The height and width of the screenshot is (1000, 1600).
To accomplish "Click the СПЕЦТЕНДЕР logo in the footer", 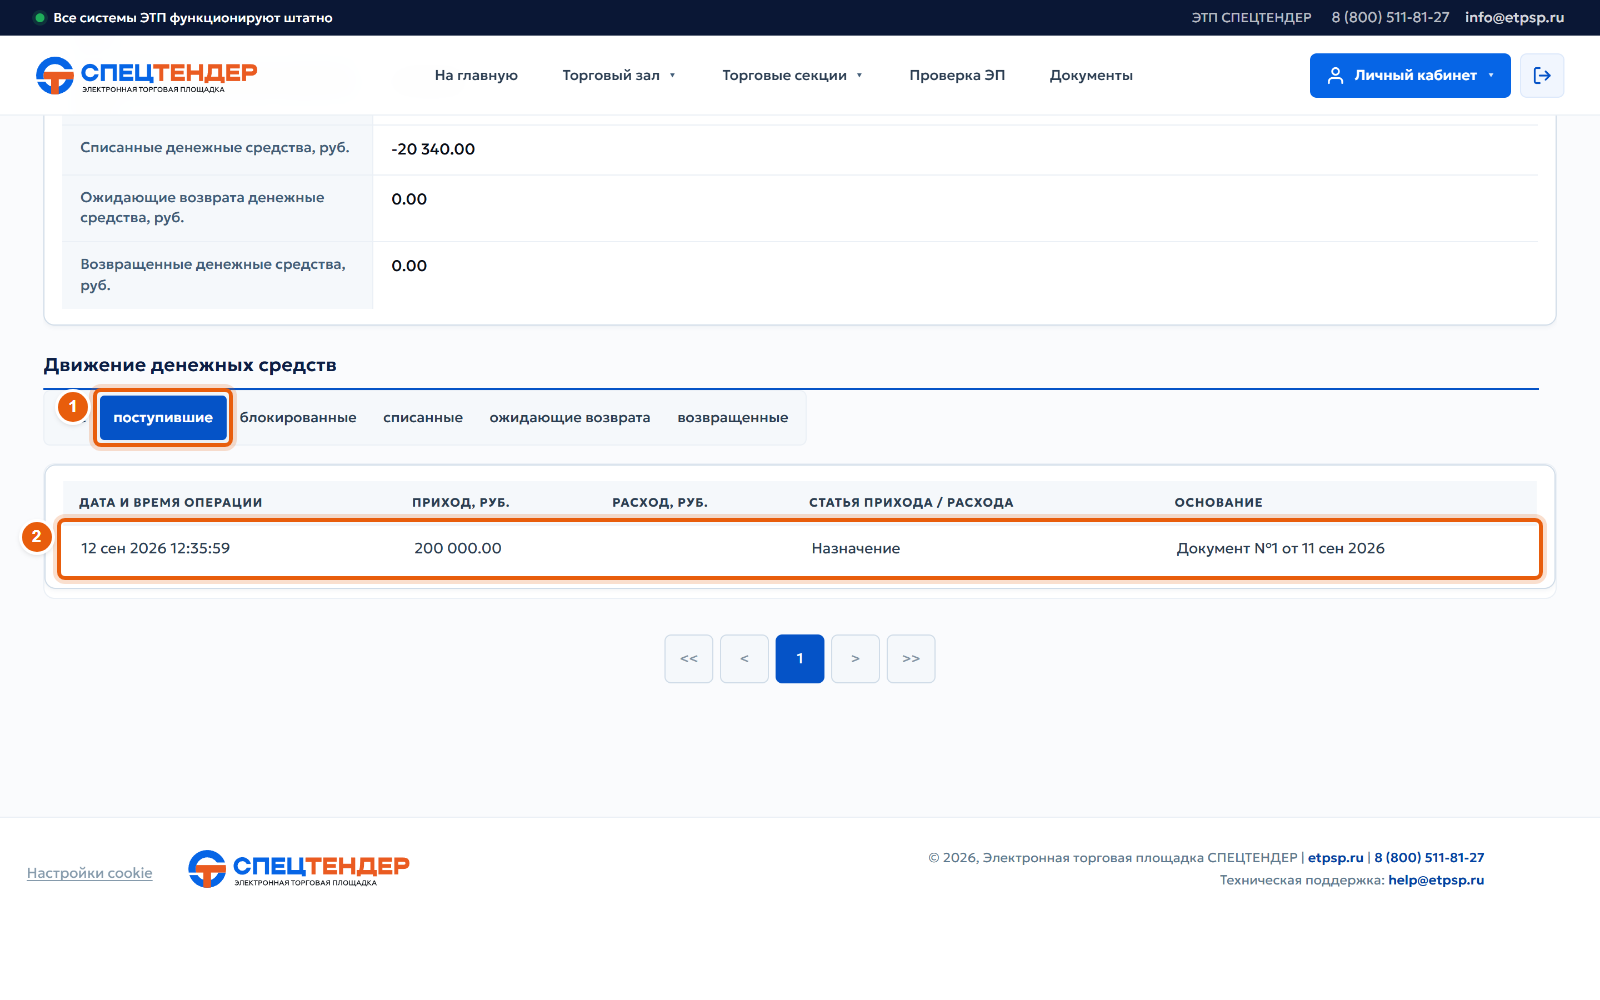I will [x=299, y=869].
